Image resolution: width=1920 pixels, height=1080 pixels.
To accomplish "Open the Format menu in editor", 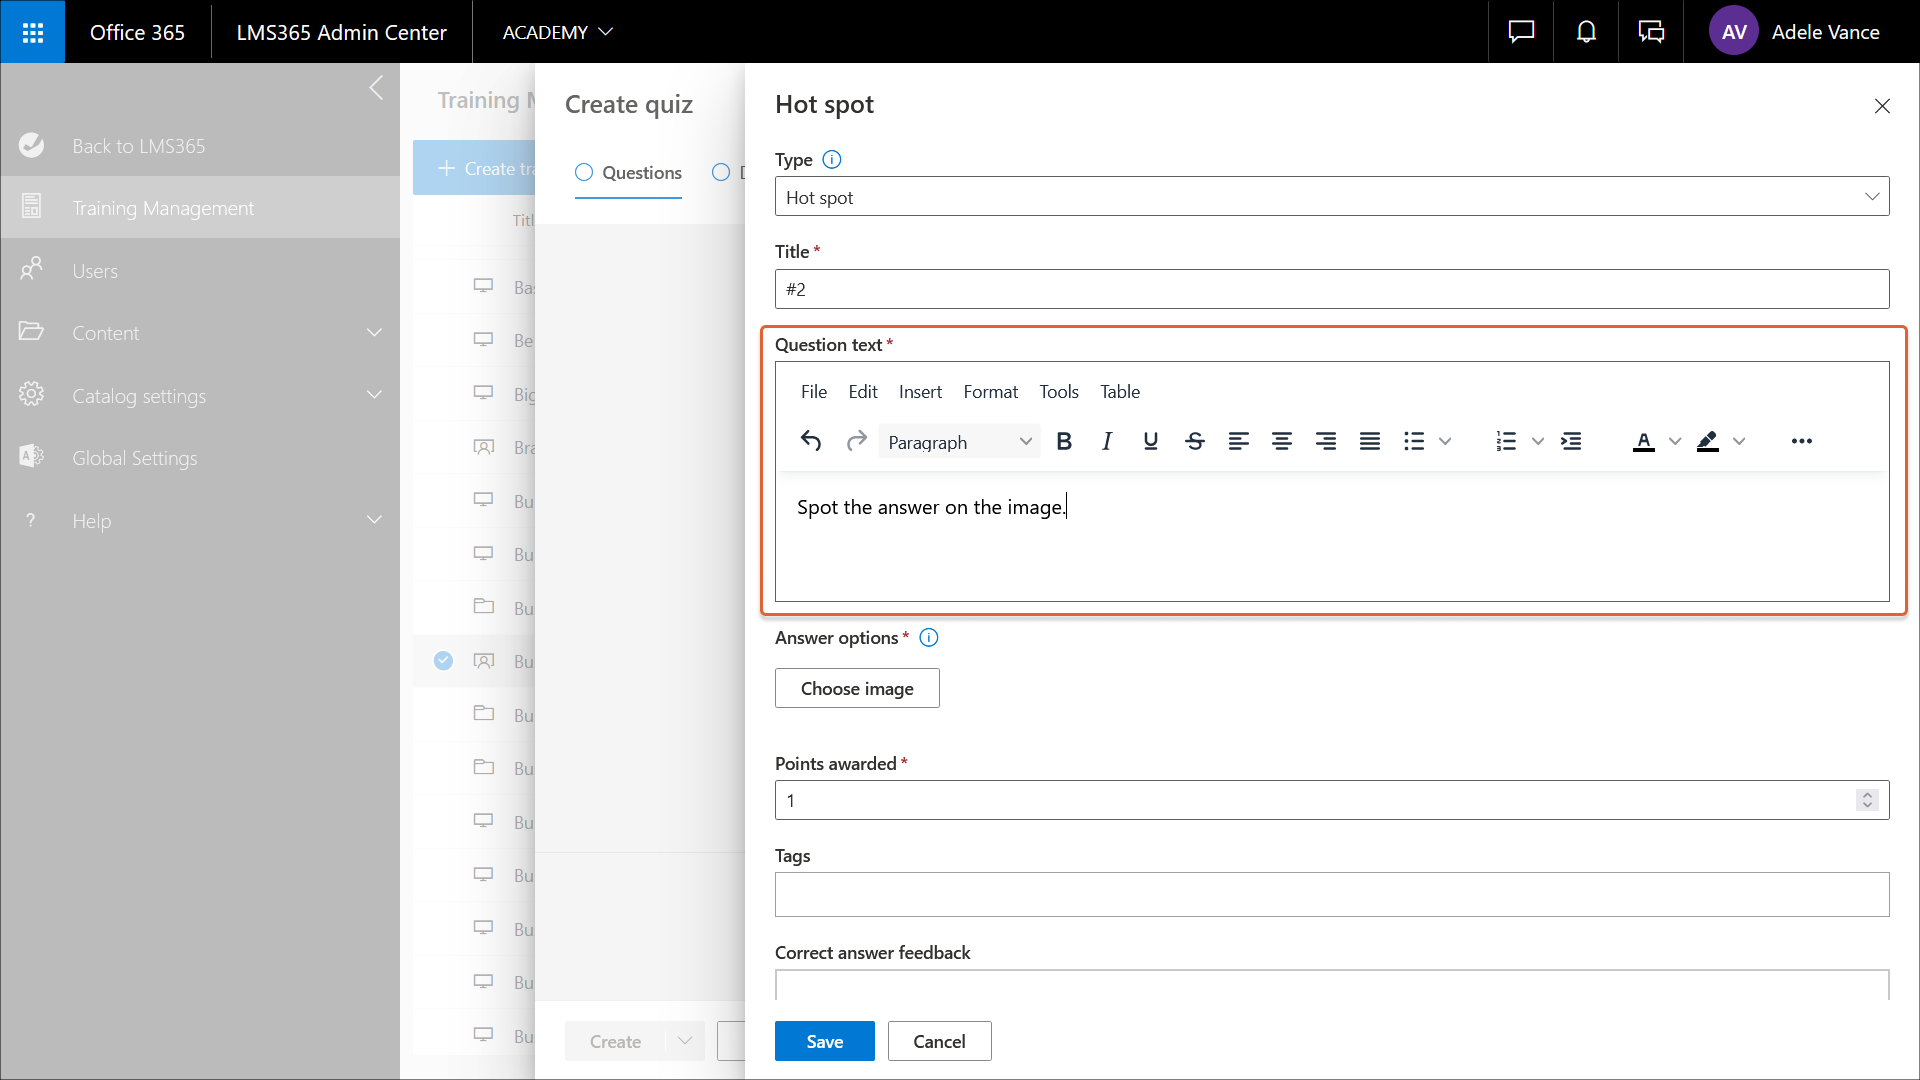I will [990, 392].
